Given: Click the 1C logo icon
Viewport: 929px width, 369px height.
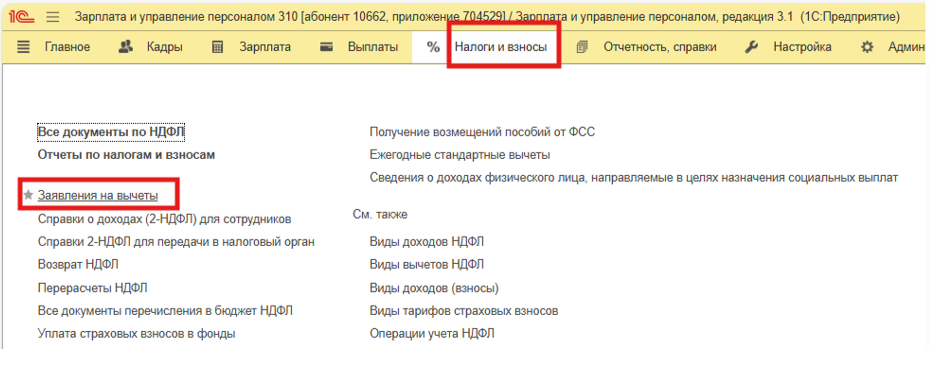Looking at the screenshot, I should pos(23,17).
